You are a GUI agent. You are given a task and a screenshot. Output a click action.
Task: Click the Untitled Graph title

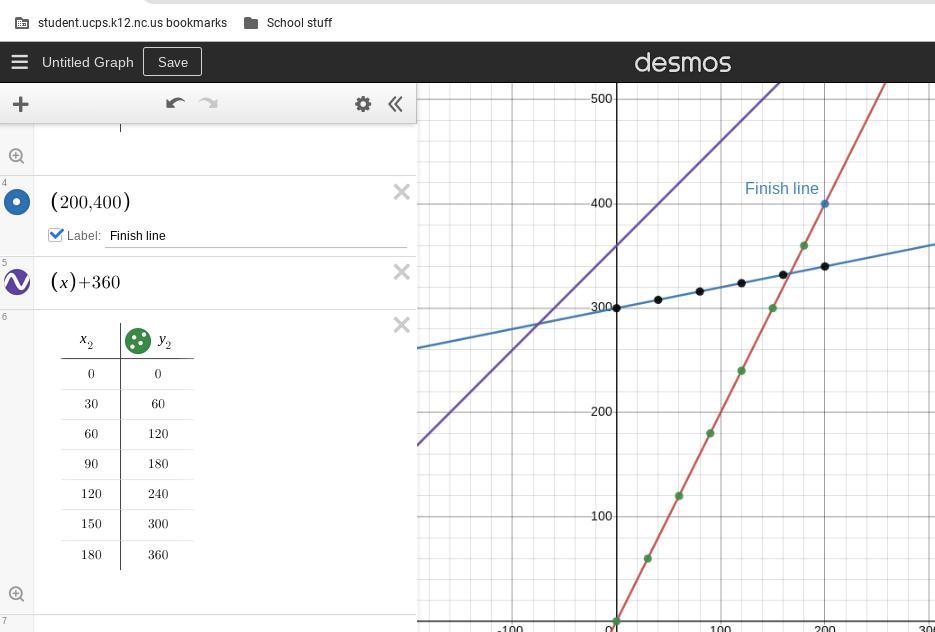88,62
